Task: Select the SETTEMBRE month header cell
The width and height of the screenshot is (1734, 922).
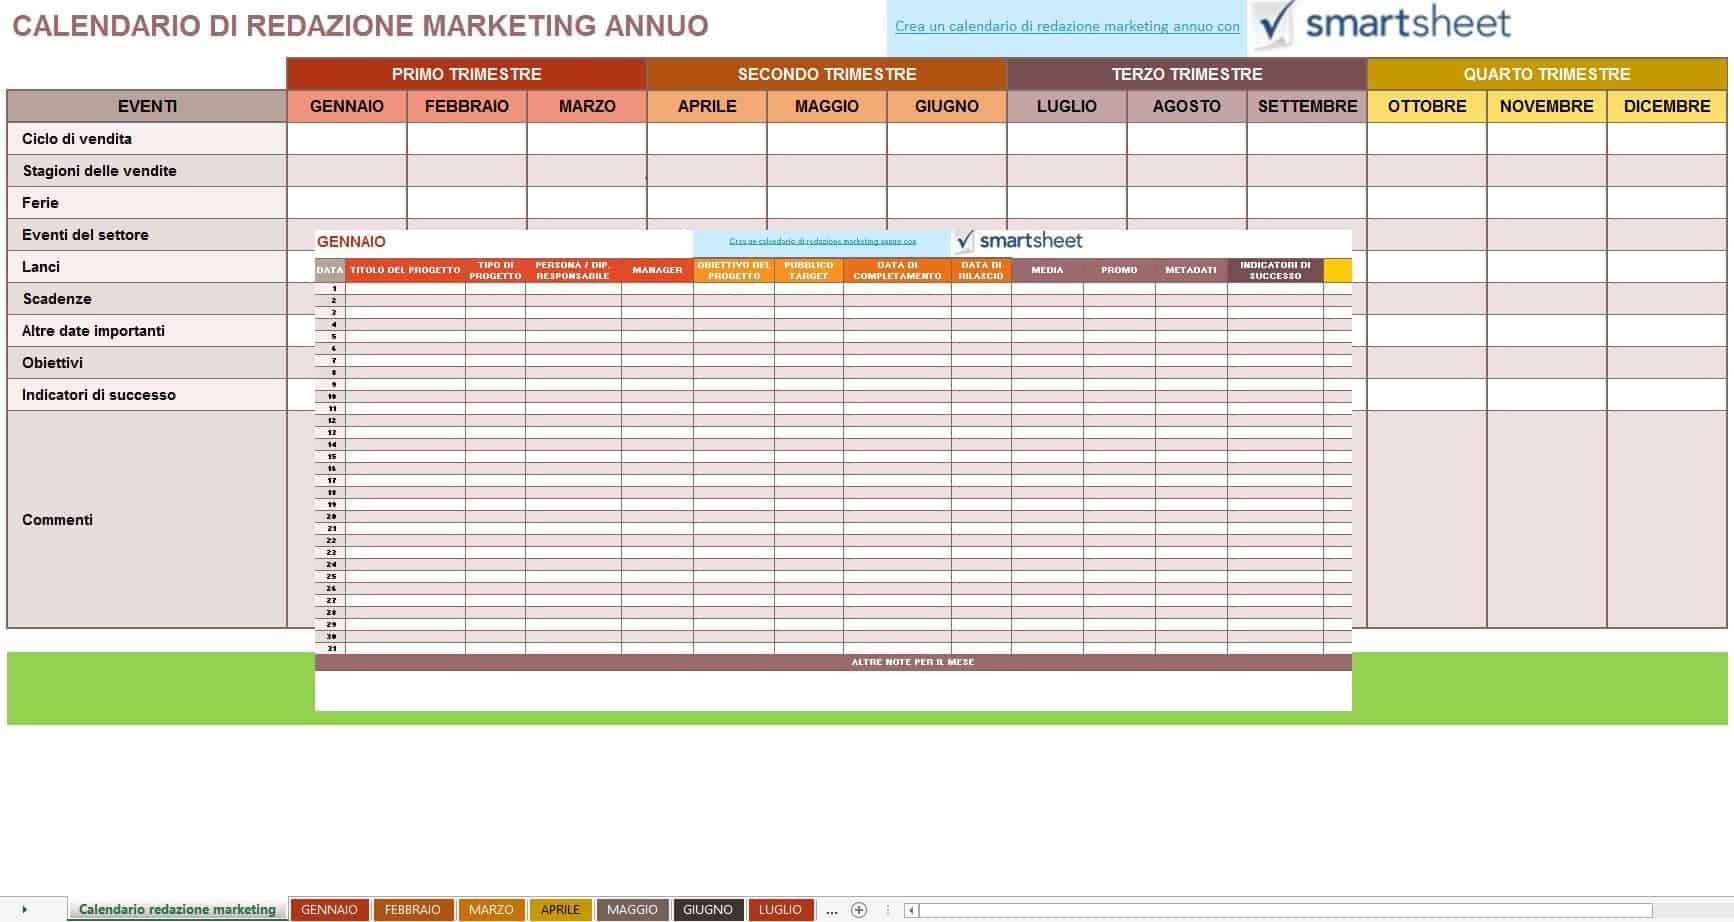Action: (1307, 106)
